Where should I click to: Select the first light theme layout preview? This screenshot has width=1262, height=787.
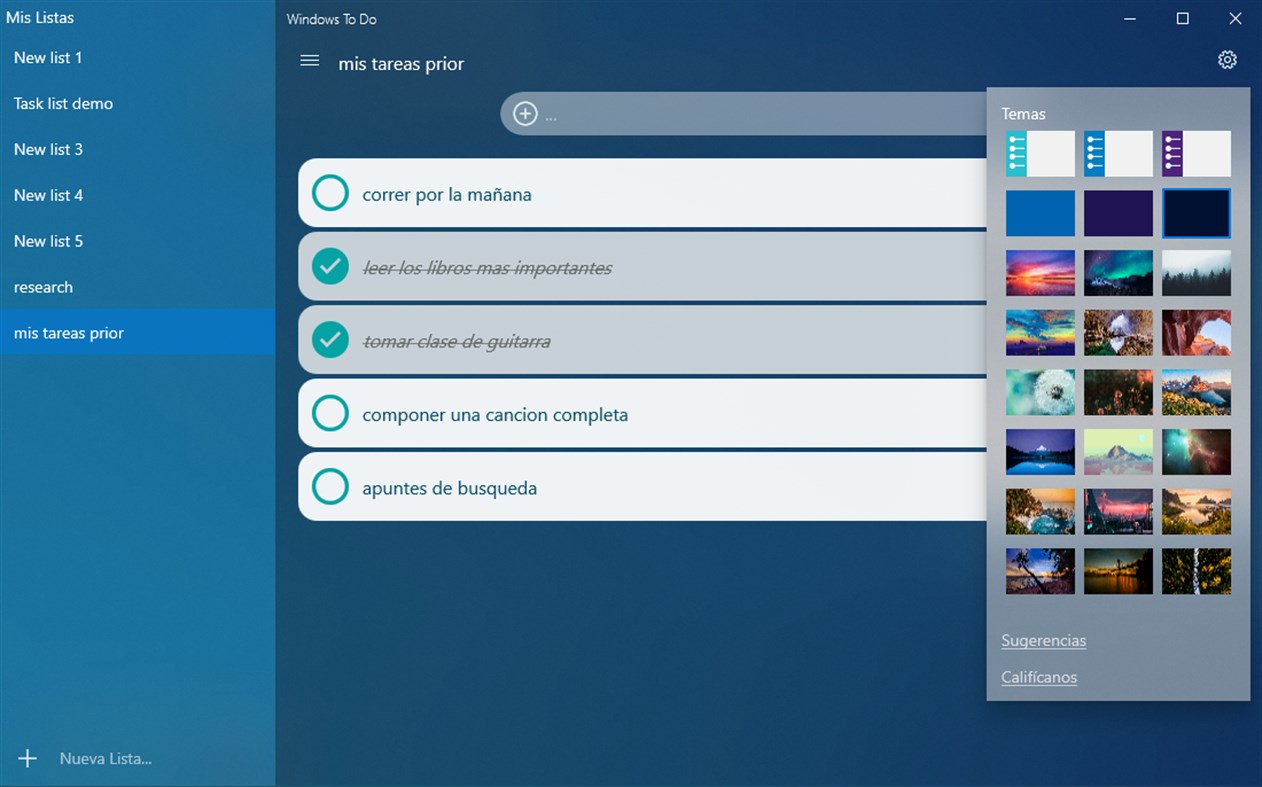(1040, 153)
